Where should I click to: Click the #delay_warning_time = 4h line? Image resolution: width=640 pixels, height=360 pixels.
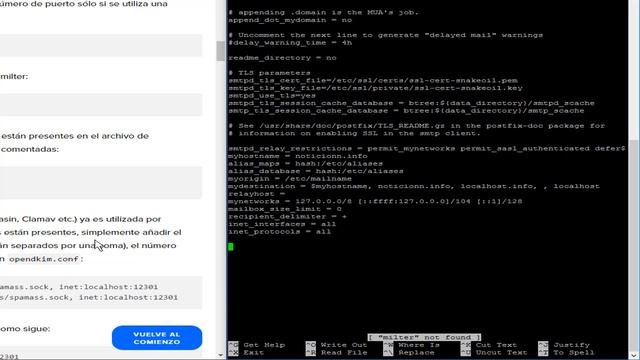290,43
